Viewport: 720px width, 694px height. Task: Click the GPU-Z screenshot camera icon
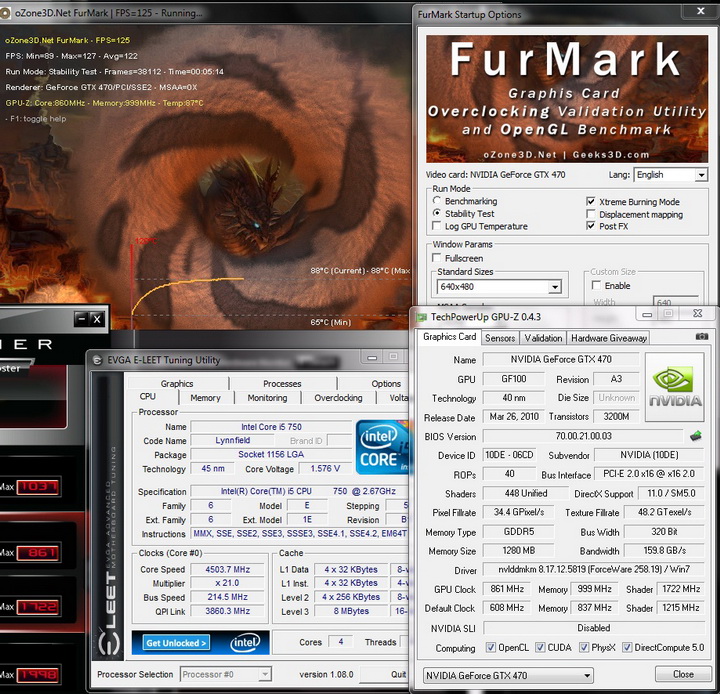pyautogui.click(x=702, y=337)
